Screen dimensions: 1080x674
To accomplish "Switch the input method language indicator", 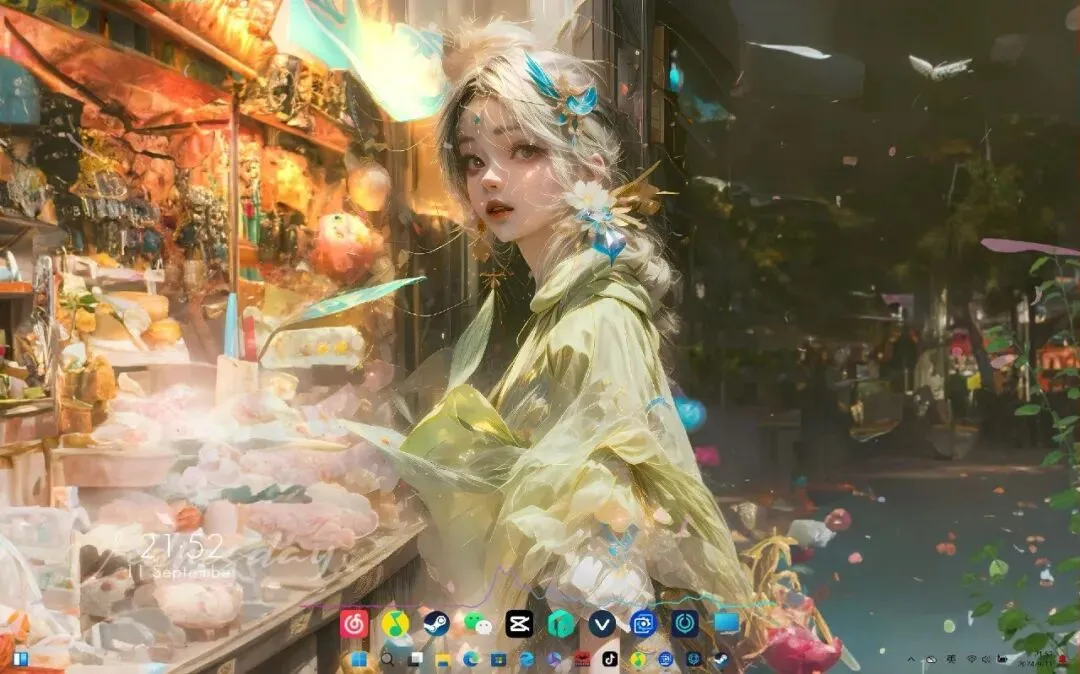I will 951,660.
